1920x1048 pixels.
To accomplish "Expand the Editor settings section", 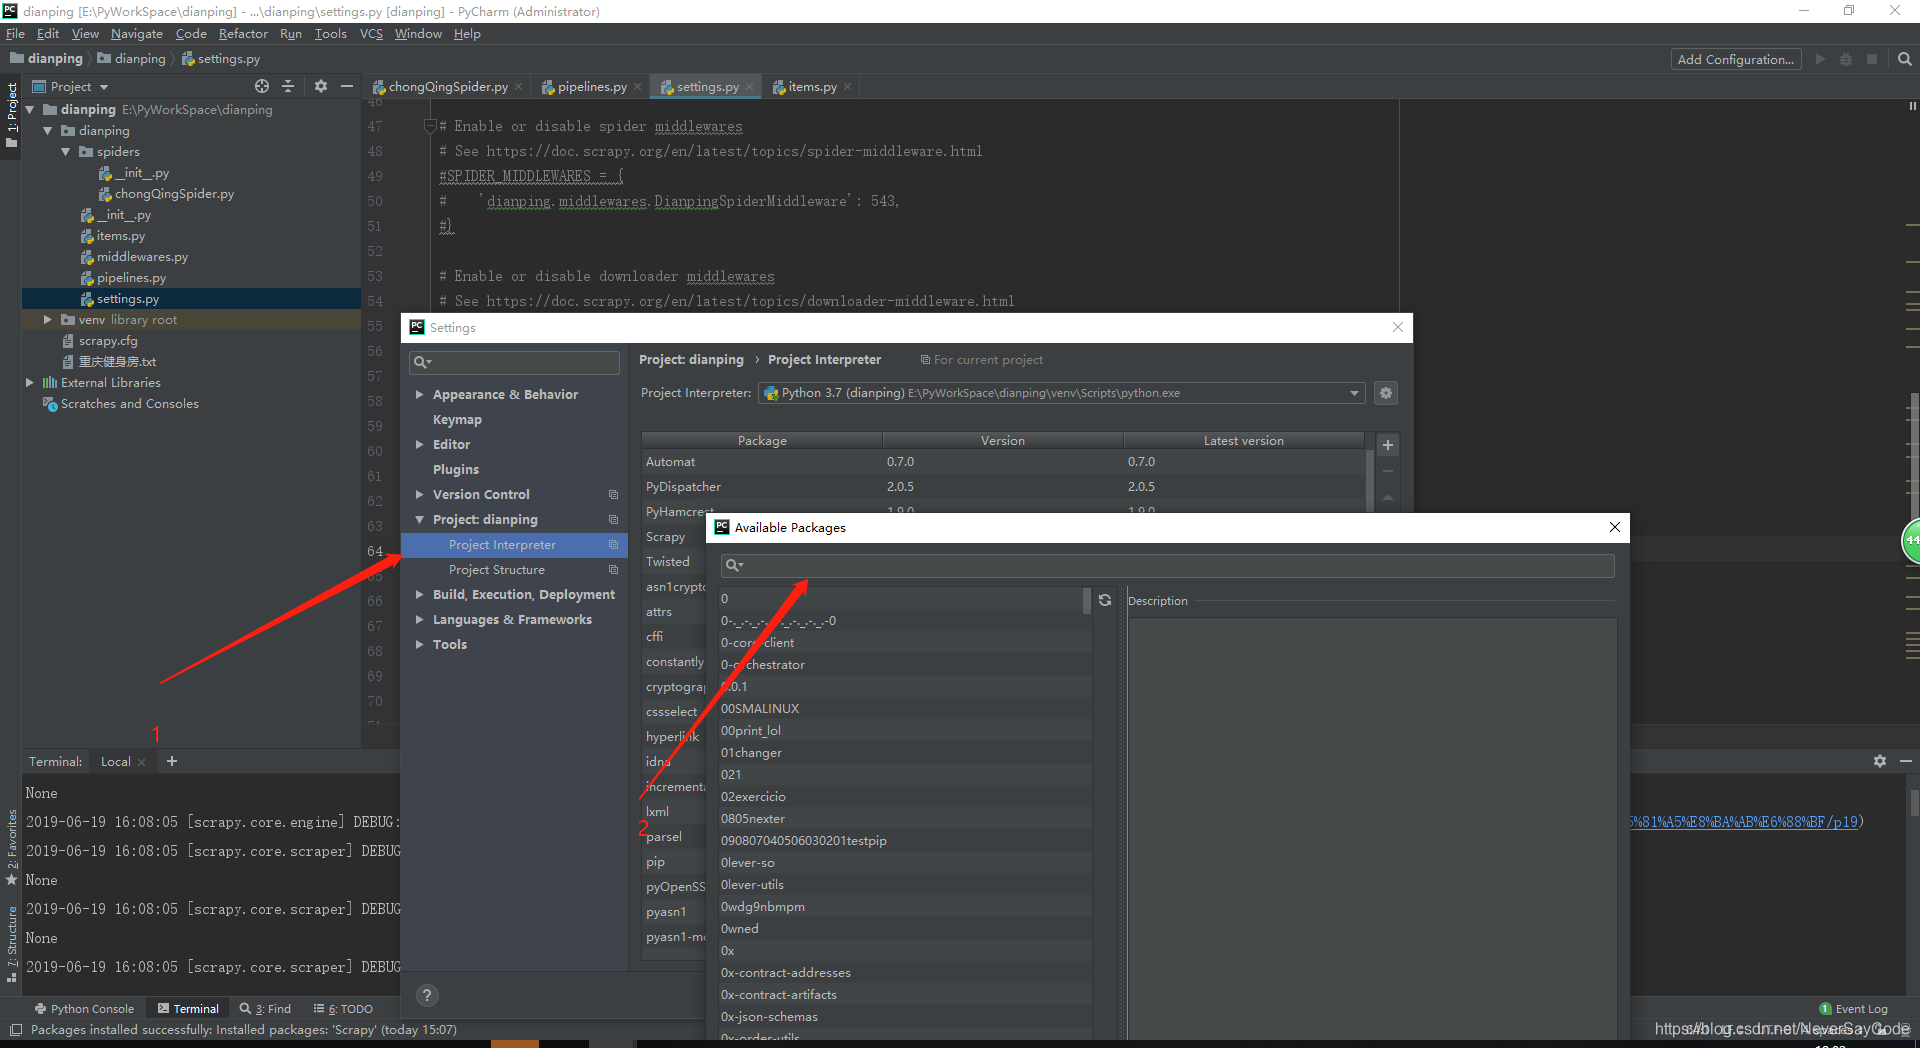I will point(419,445).
